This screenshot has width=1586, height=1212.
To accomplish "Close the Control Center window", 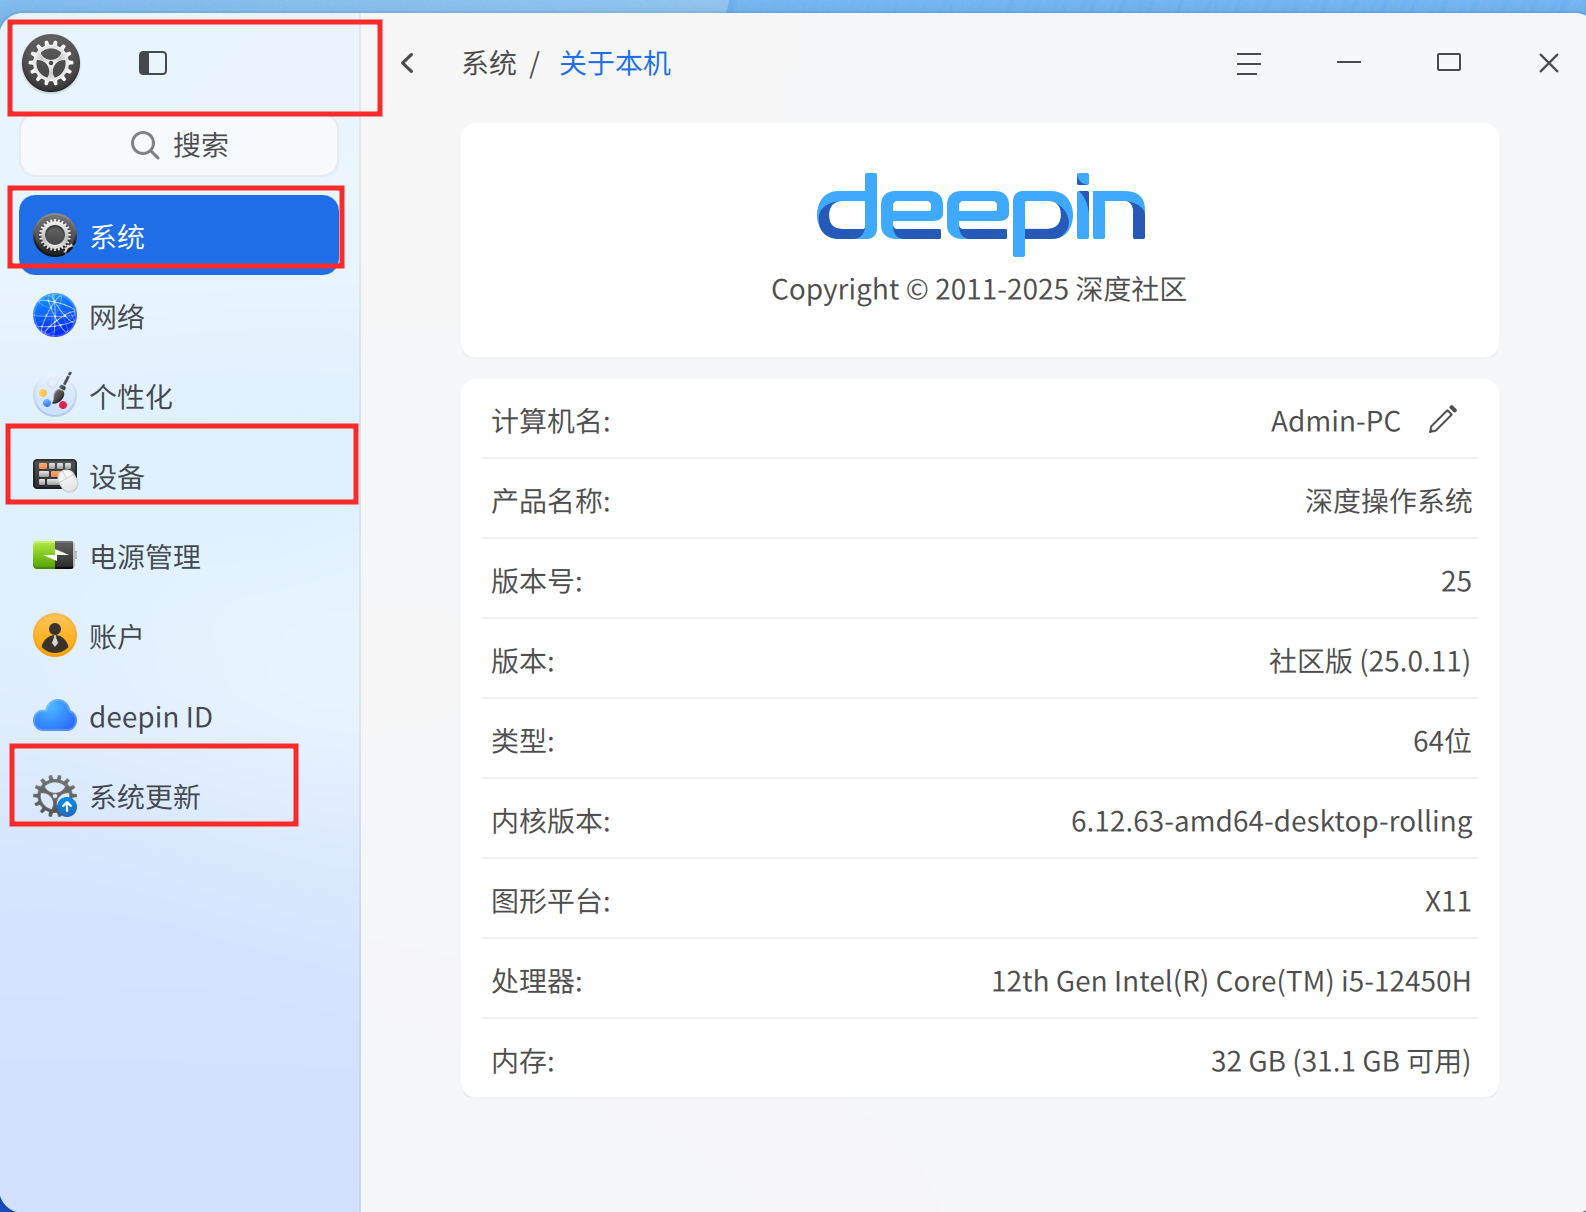I will point(1549,63).
